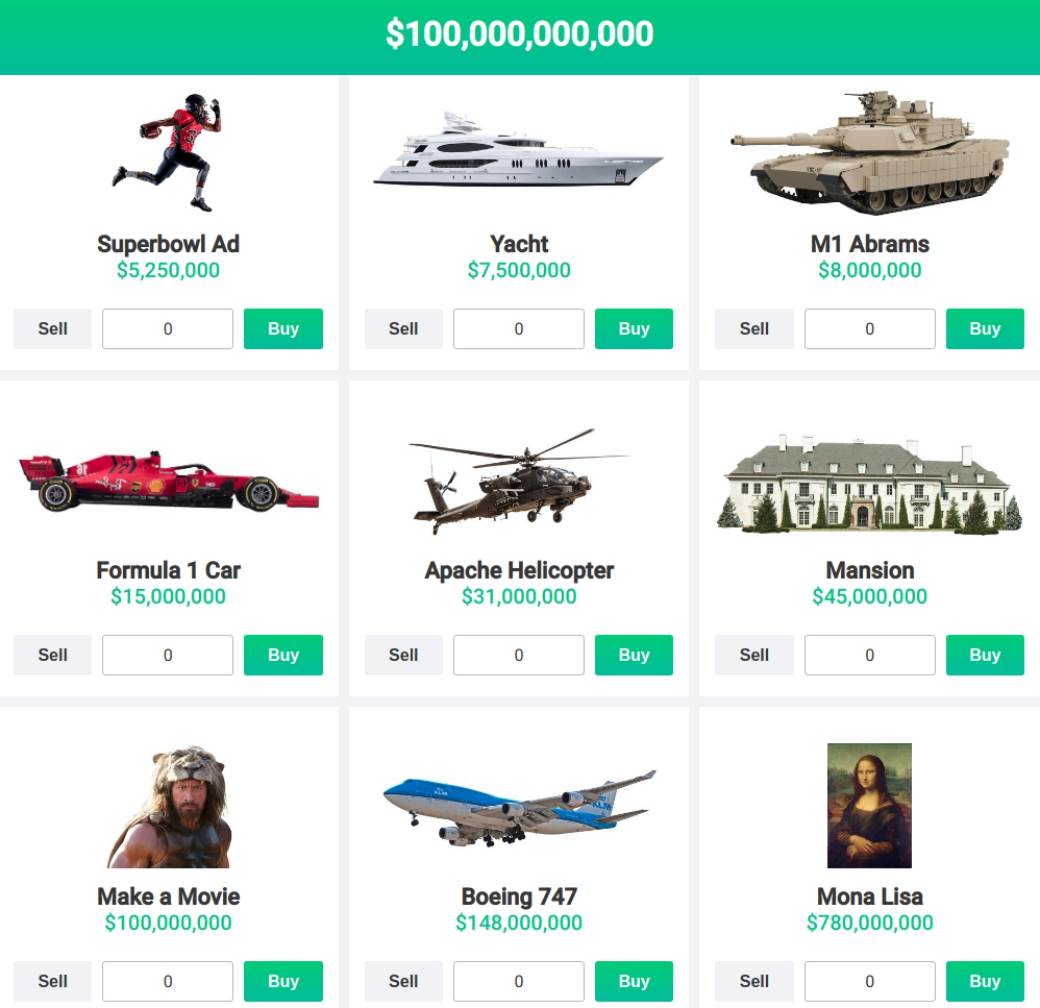
Task: Buy the Mona Lisa
Action: pos(985,981)
